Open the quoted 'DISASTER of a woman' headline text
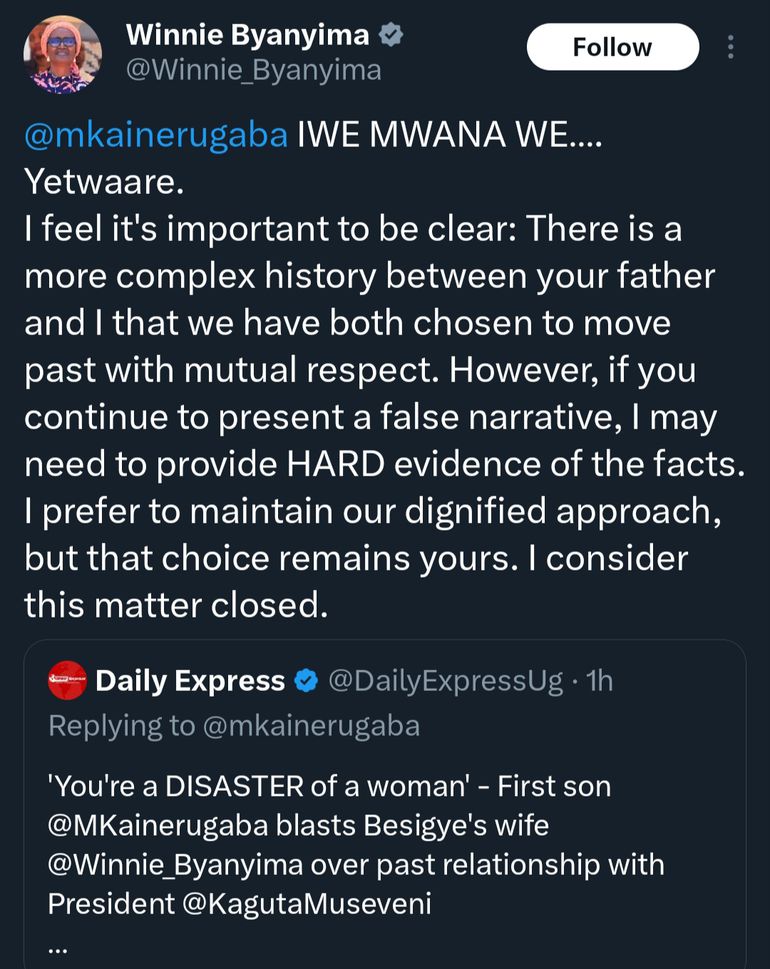The height and width of the screenshot is (969, 770). [250, 786]
